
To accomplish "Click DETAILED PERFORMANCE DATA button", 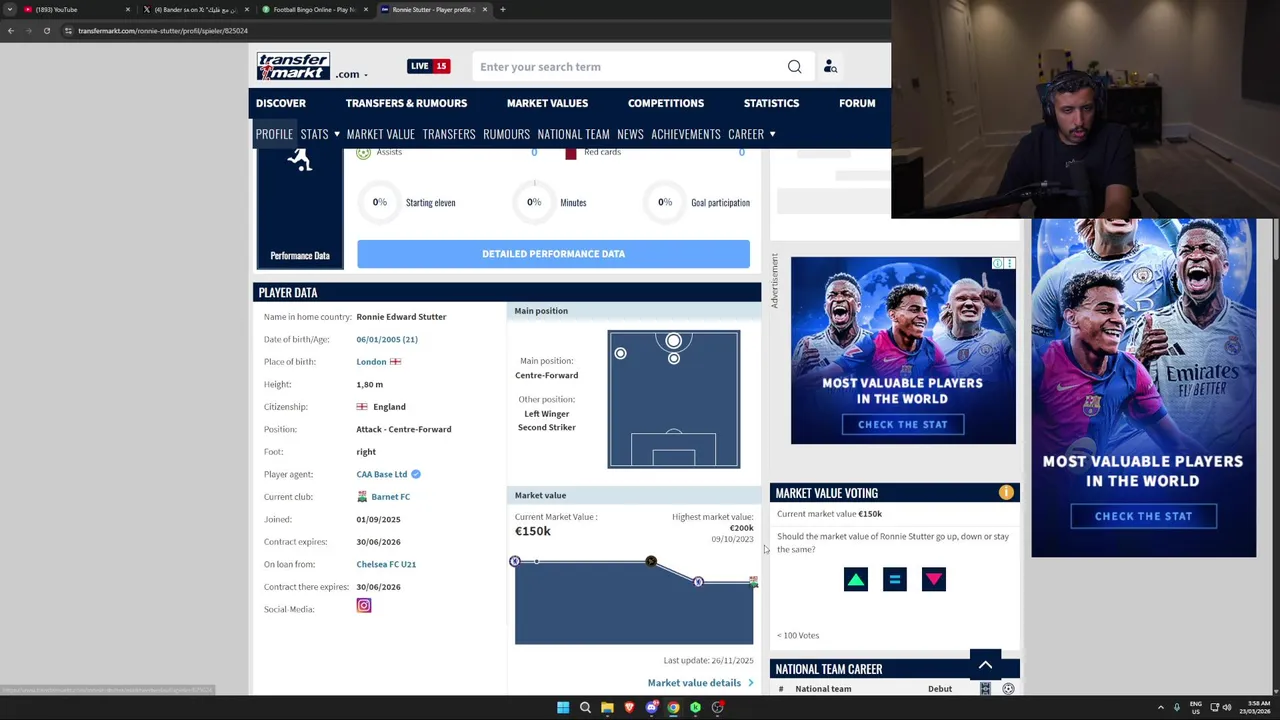I will pos(553,254).
